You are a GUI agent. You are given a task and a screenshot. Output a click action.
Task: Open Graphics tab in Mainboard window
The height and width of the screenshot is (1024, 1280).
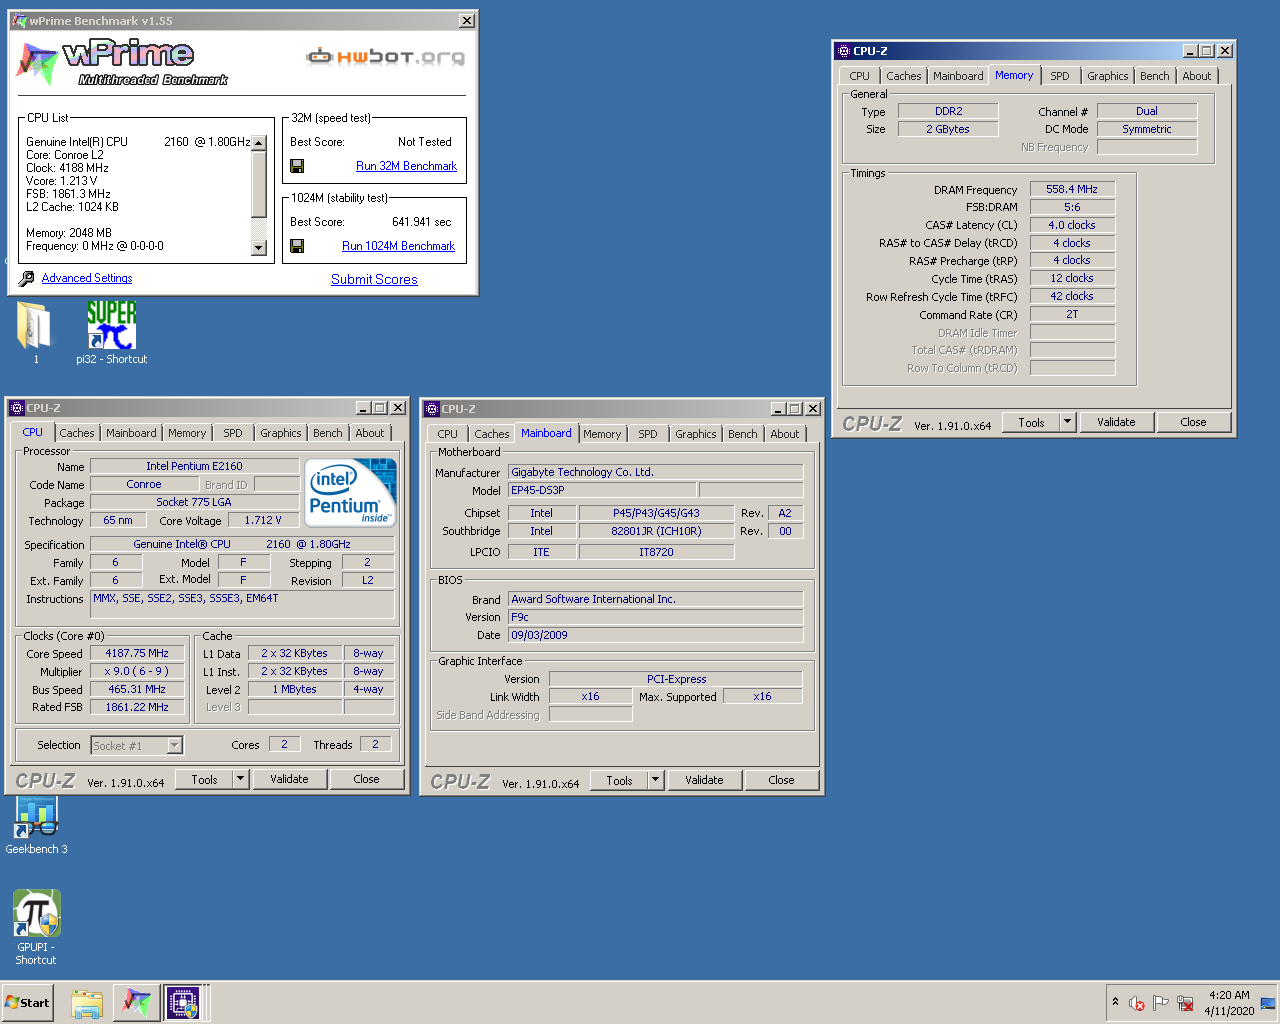tap(695, 434)
